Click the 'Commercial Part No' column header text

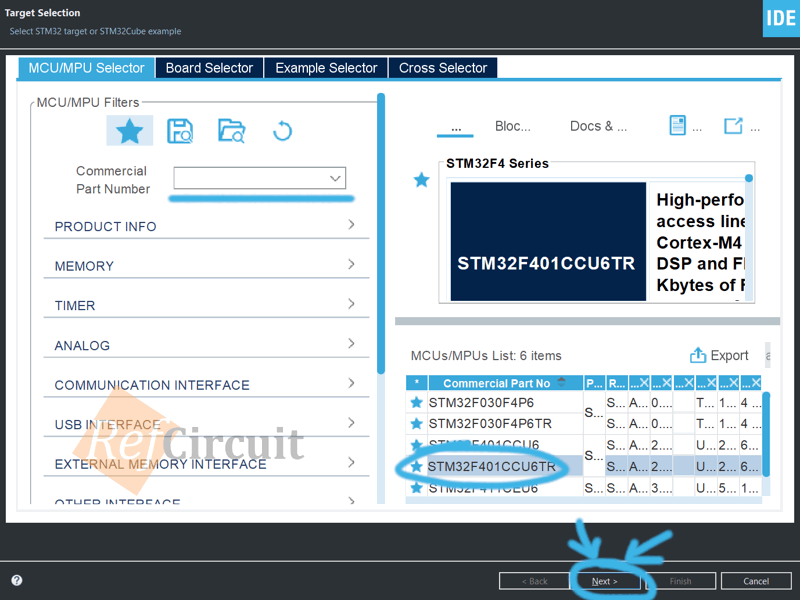tap(496, 383)
